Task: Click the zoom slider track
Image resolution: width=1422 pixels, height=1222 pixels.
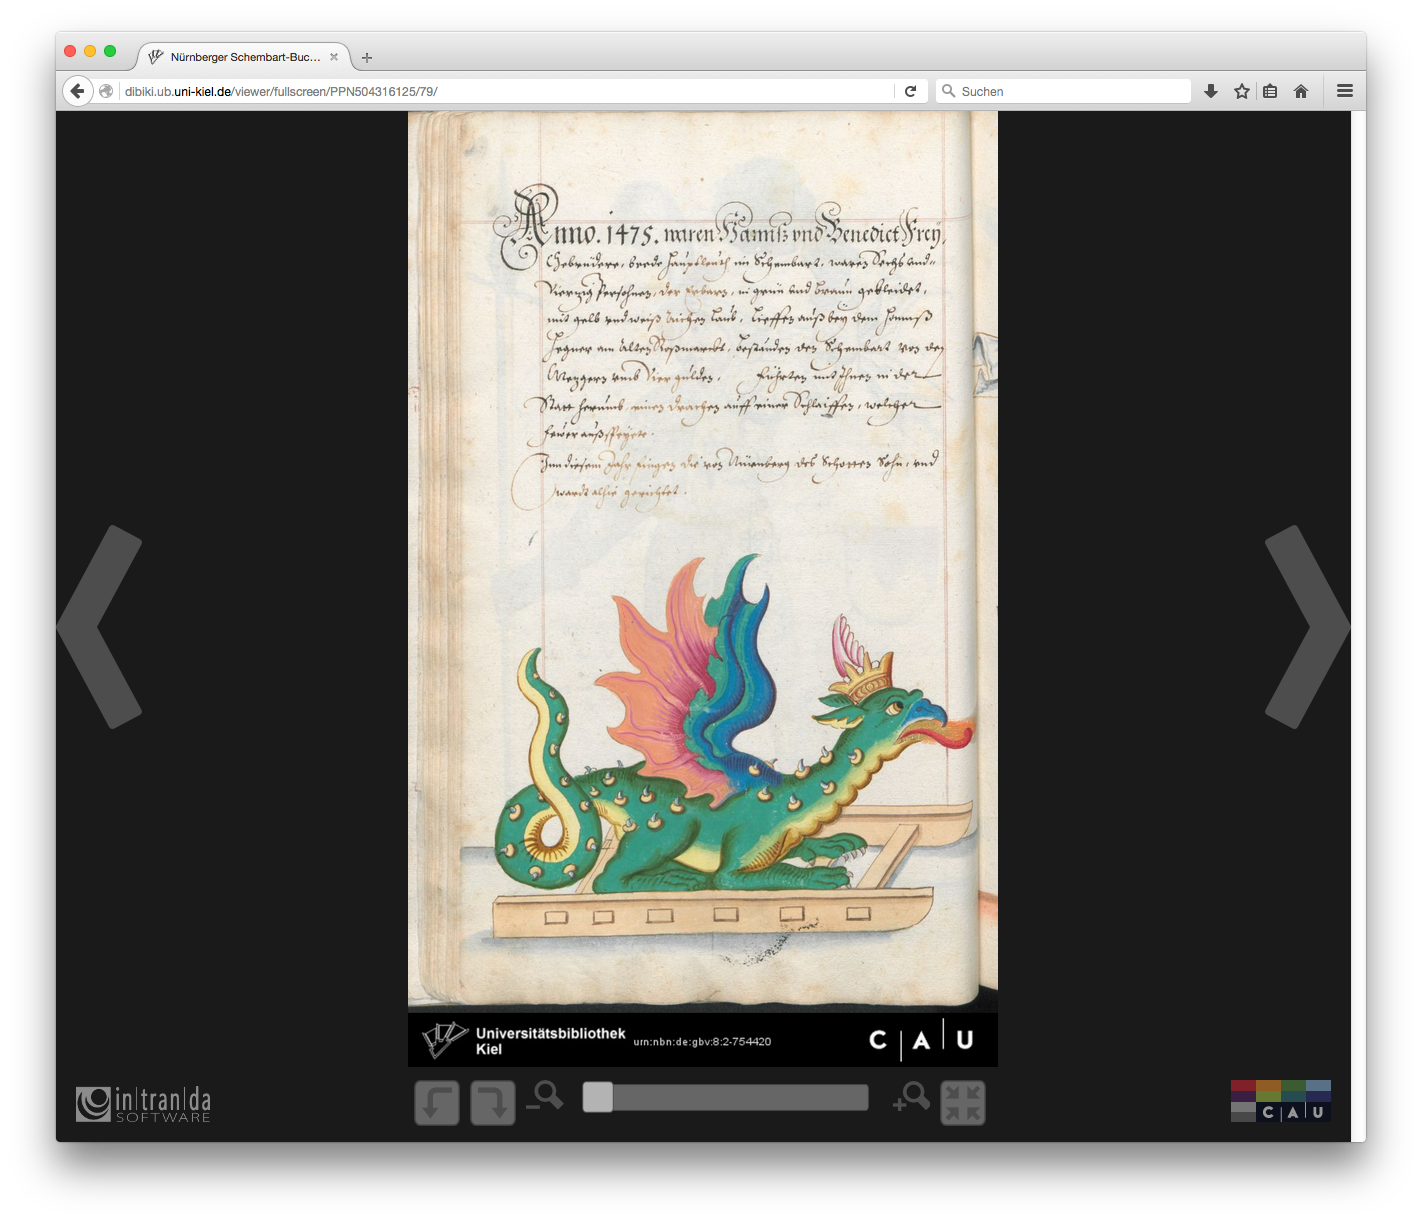Action: click(x=726, y=1097)
